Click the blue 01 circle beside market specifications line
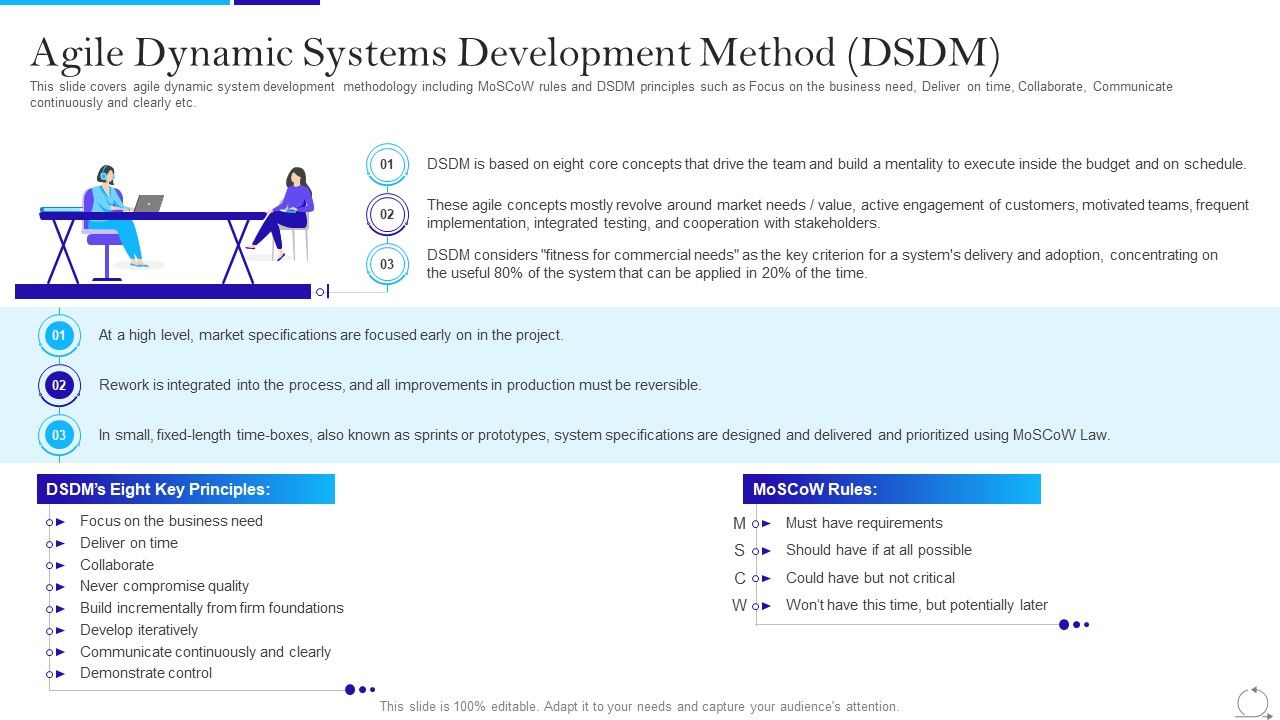Viewport: 1280px width, 720px height. [x=59, y=336]
